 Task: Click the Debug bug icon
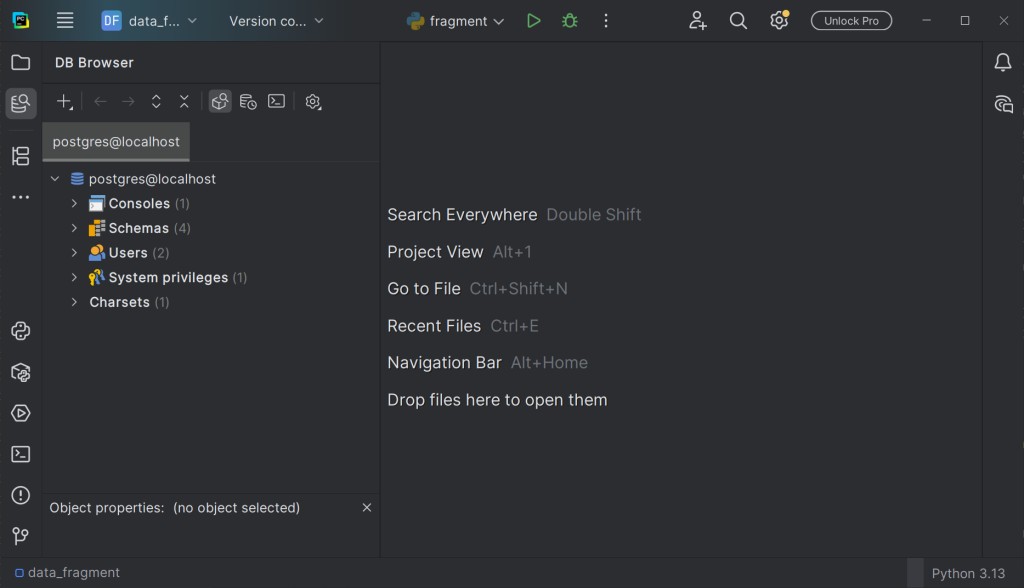click(570, 21)
